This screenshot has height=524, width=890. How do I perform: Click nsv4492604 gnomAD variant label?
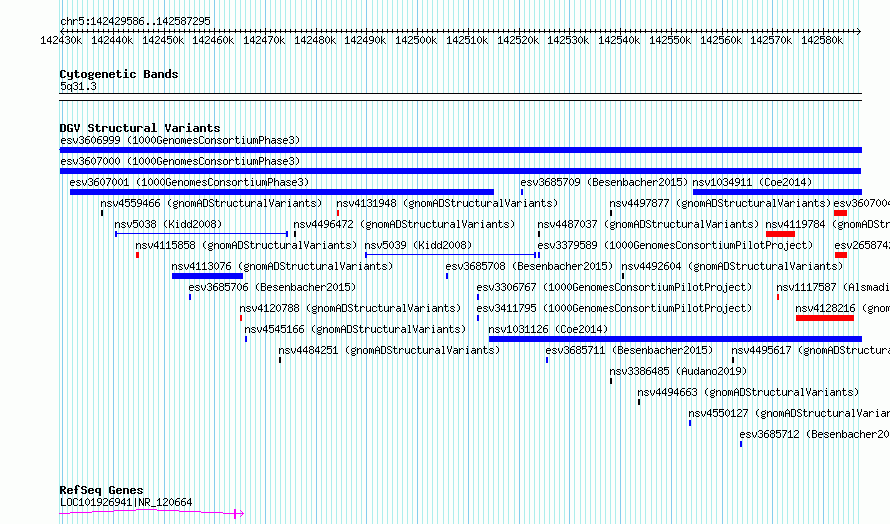[x=732, y=266]
